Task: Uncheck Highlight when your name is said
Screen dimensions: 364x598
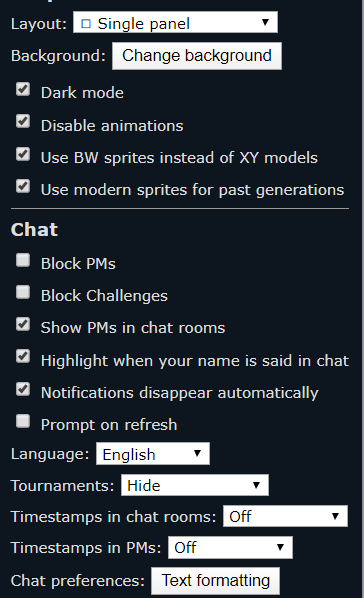Action: (x=23, y=357)
